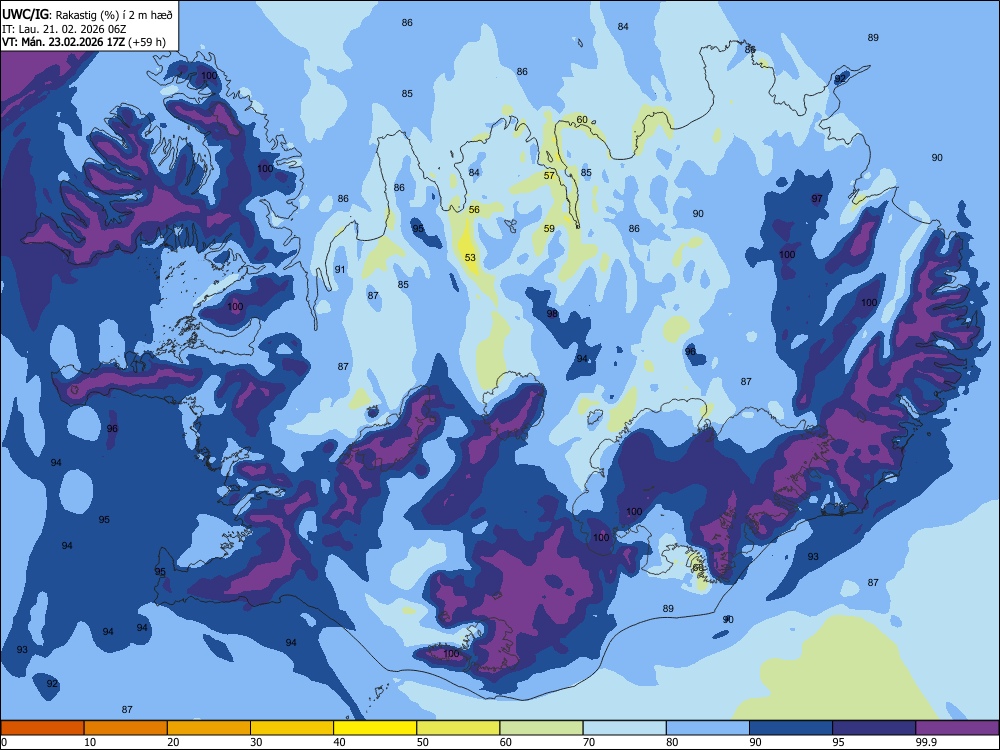1000x750 pixels.
Task: Click the valid time 'VT: Mán. 23.02.2026 17Z (+59 h)'
Action: pyautogui.click(x=84, y=42)
